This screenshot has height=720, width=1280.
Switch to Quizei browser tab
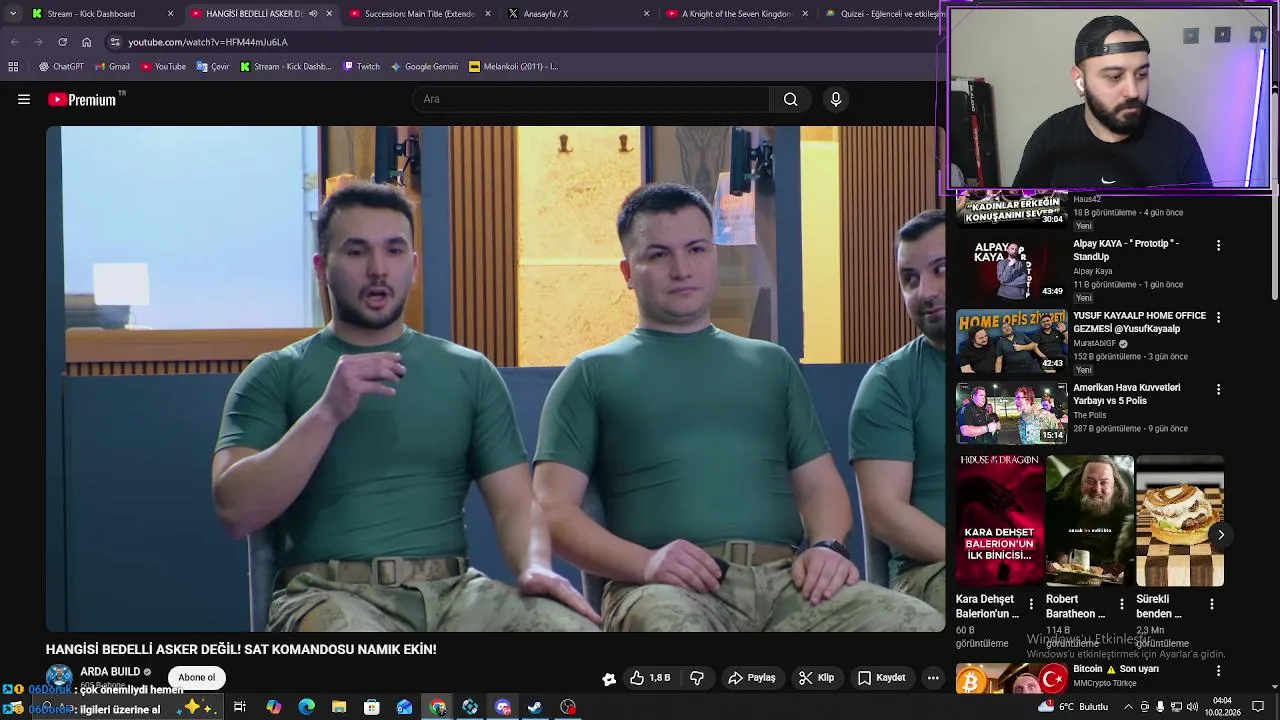pos(885,14)
